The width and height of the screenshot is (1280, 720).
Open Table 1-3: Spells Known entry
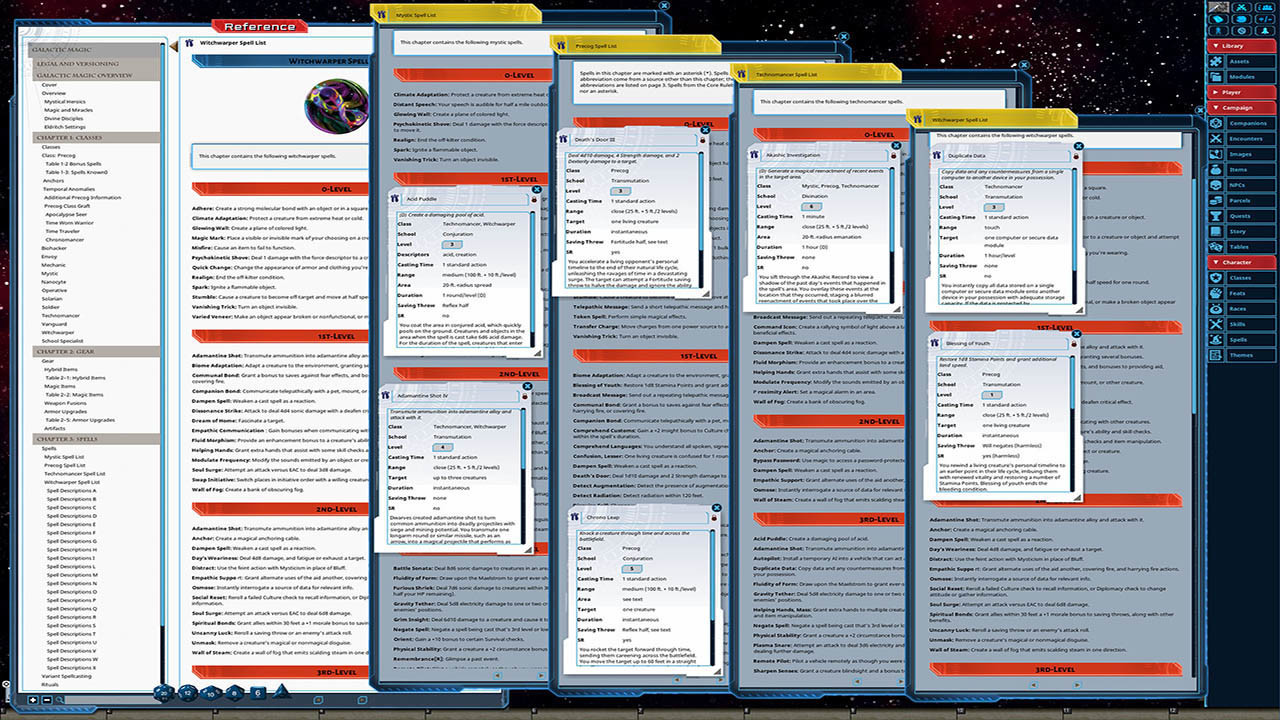point(76,172)
